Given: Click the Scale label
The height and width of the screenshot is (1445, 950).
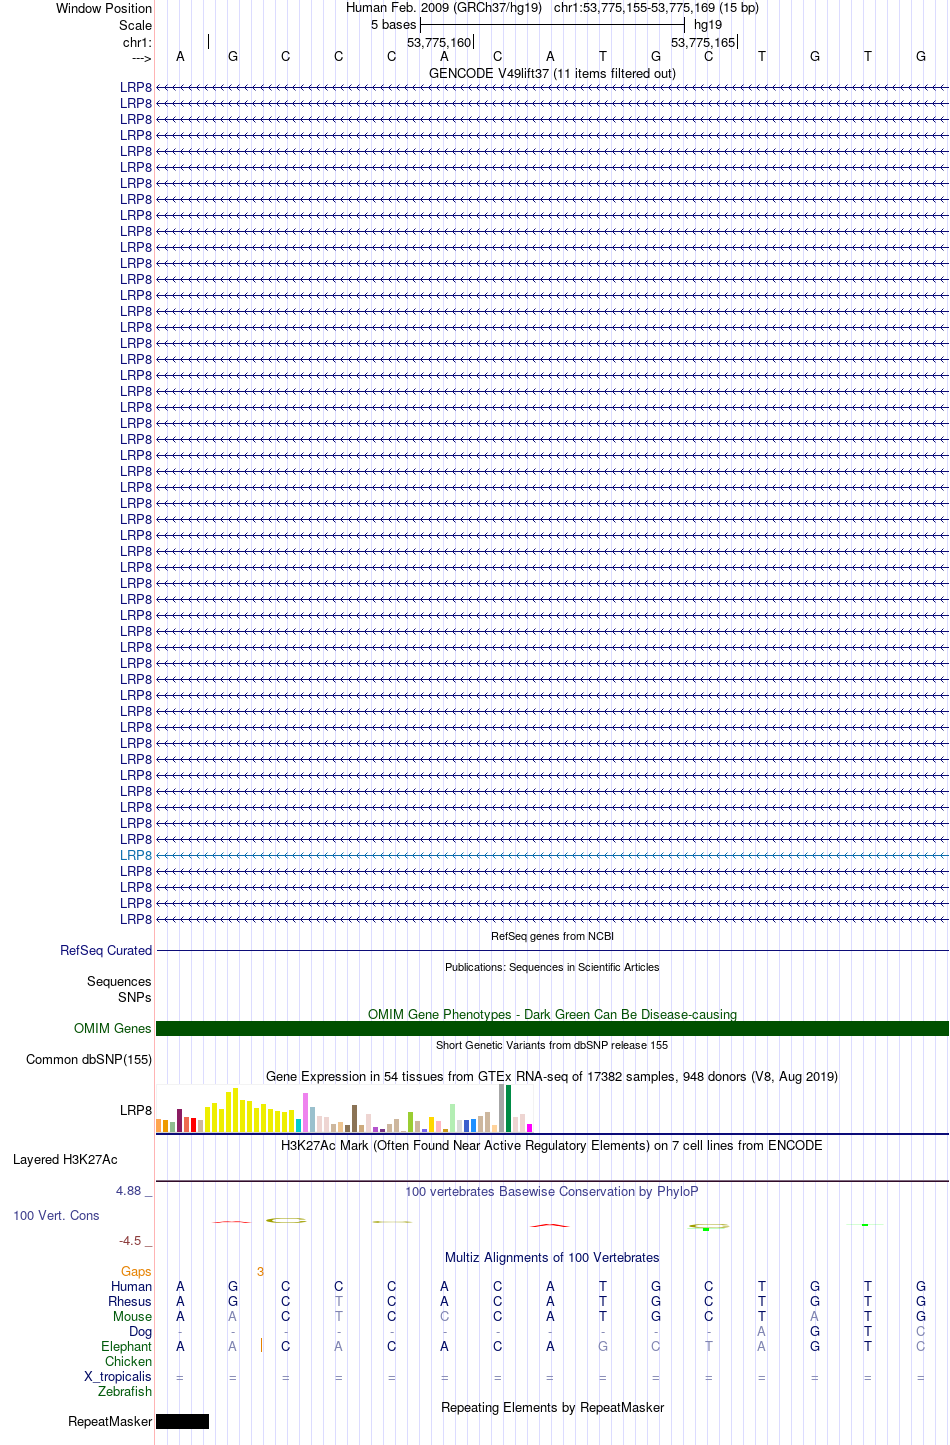Looking at the screenshot, I should coord(135,26).
